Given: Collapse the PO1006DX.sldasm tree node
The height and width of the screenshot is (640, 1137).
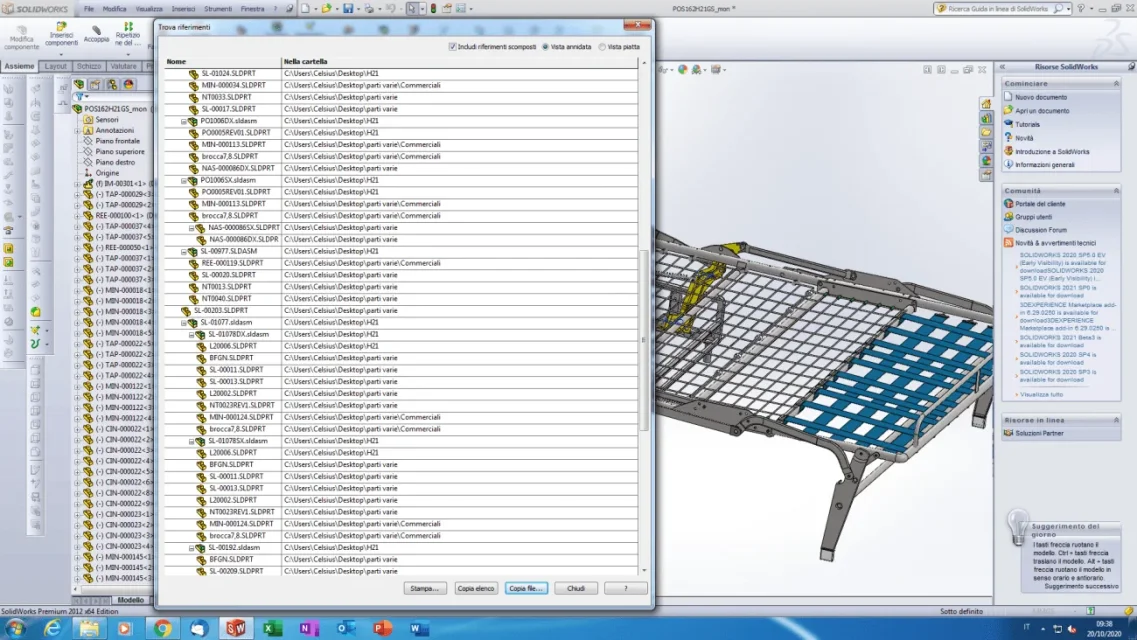Looking at the screenshot, I should click(x=183, y=121).
